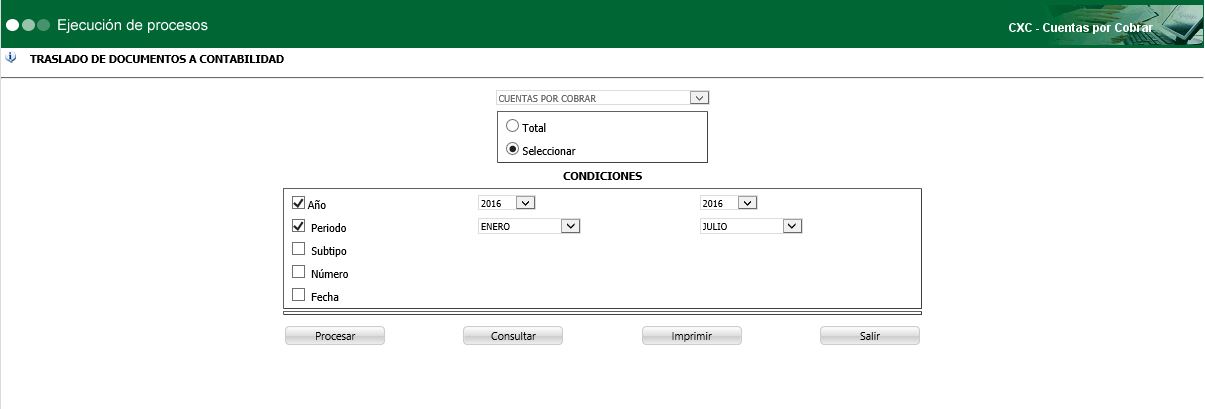The width and height of the screenshot is (1205, 409).
Task: Click the Periodo label text
Action: (x=329, y=229)
